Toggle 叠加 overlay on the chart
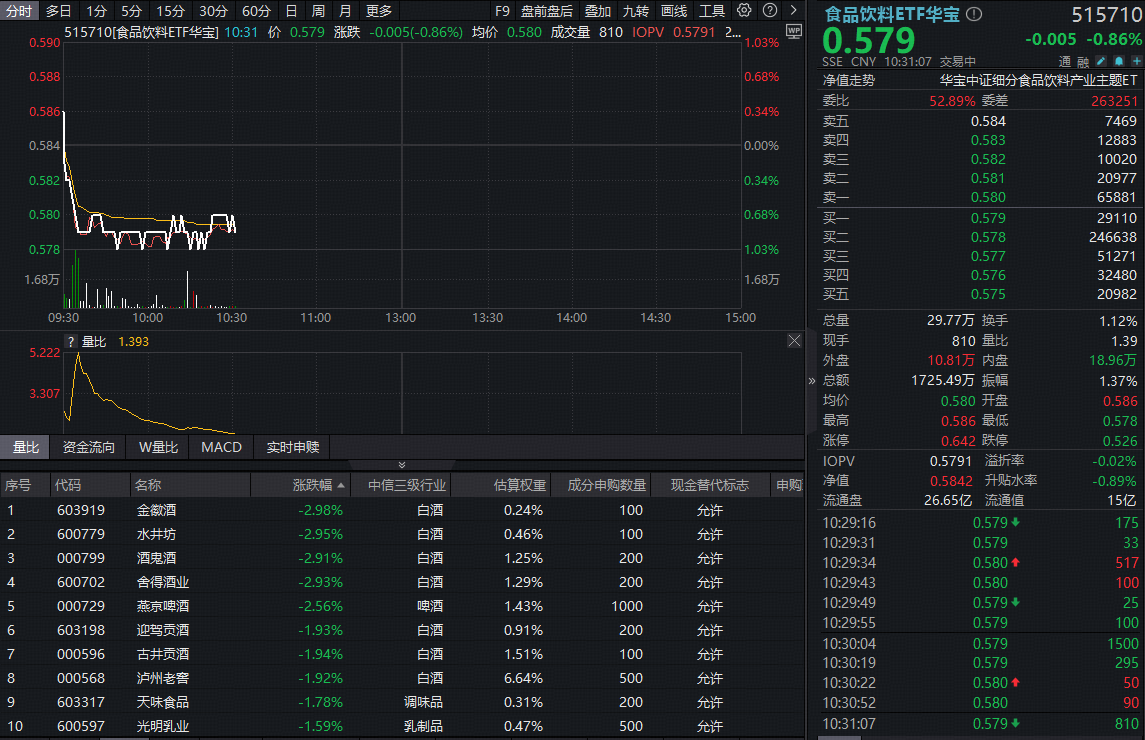 598,11
